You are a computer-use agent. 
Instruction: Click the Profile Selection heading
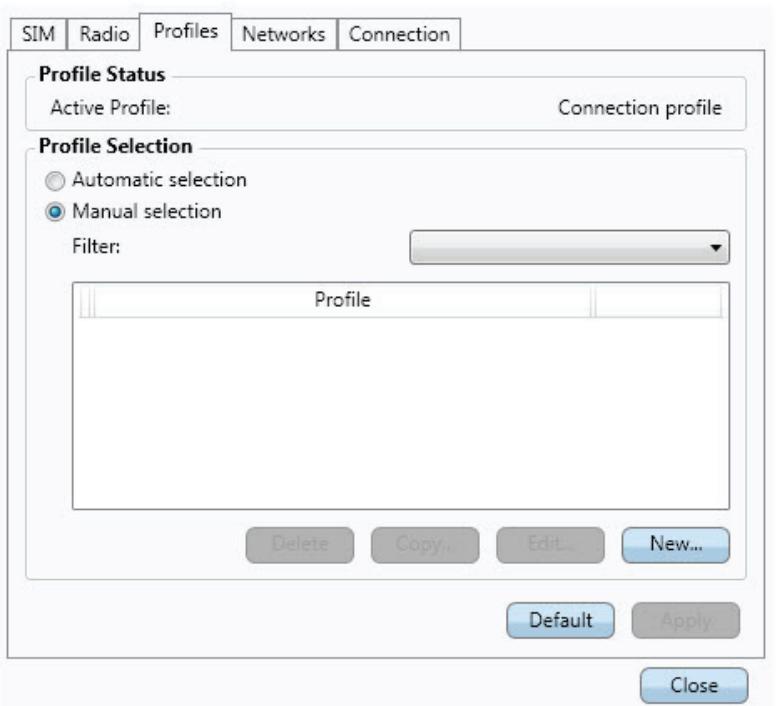pyautogui.click(x=115, y=146)
